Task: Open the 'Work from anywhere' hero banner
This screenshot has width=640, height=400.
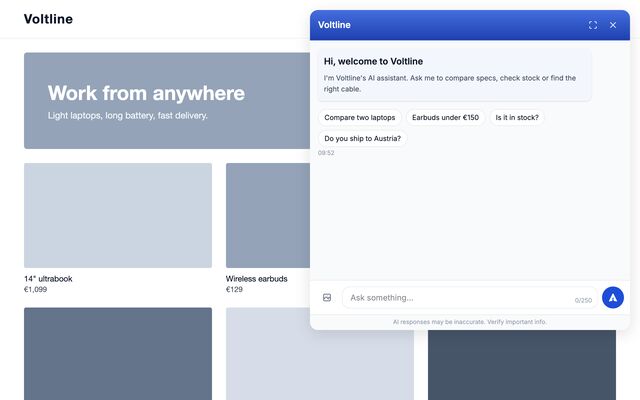Action: coord(167,100)
